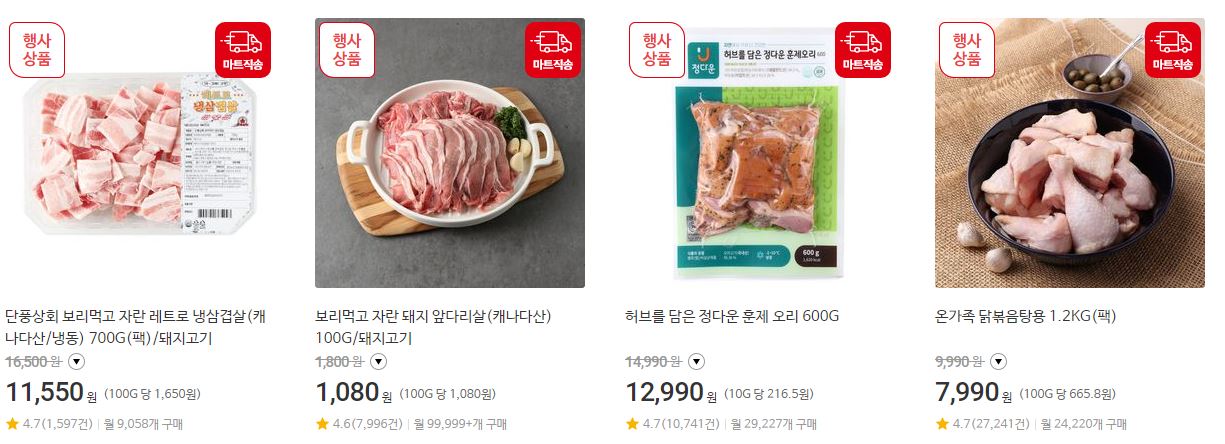Viewport: 1225px width, 444px height.
Task: Click 행사상품 badge on 앞다리살 image
Action: pos(347,50)
